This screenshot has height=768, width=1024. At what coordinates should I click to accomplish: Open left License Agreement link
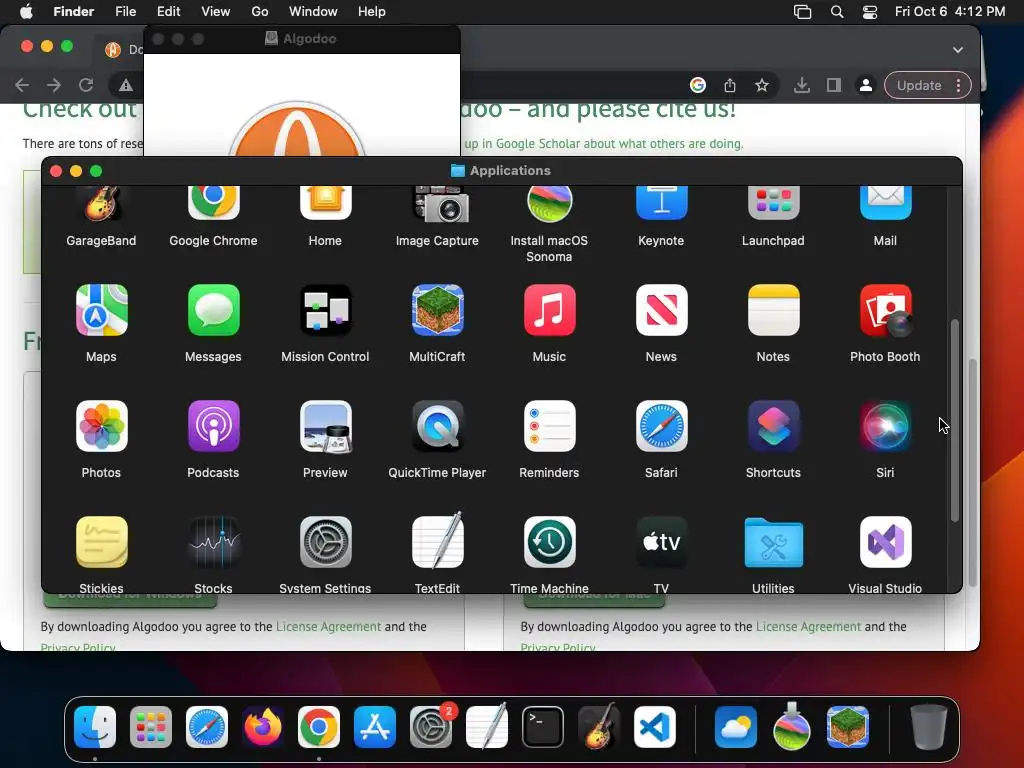point(328,627)
